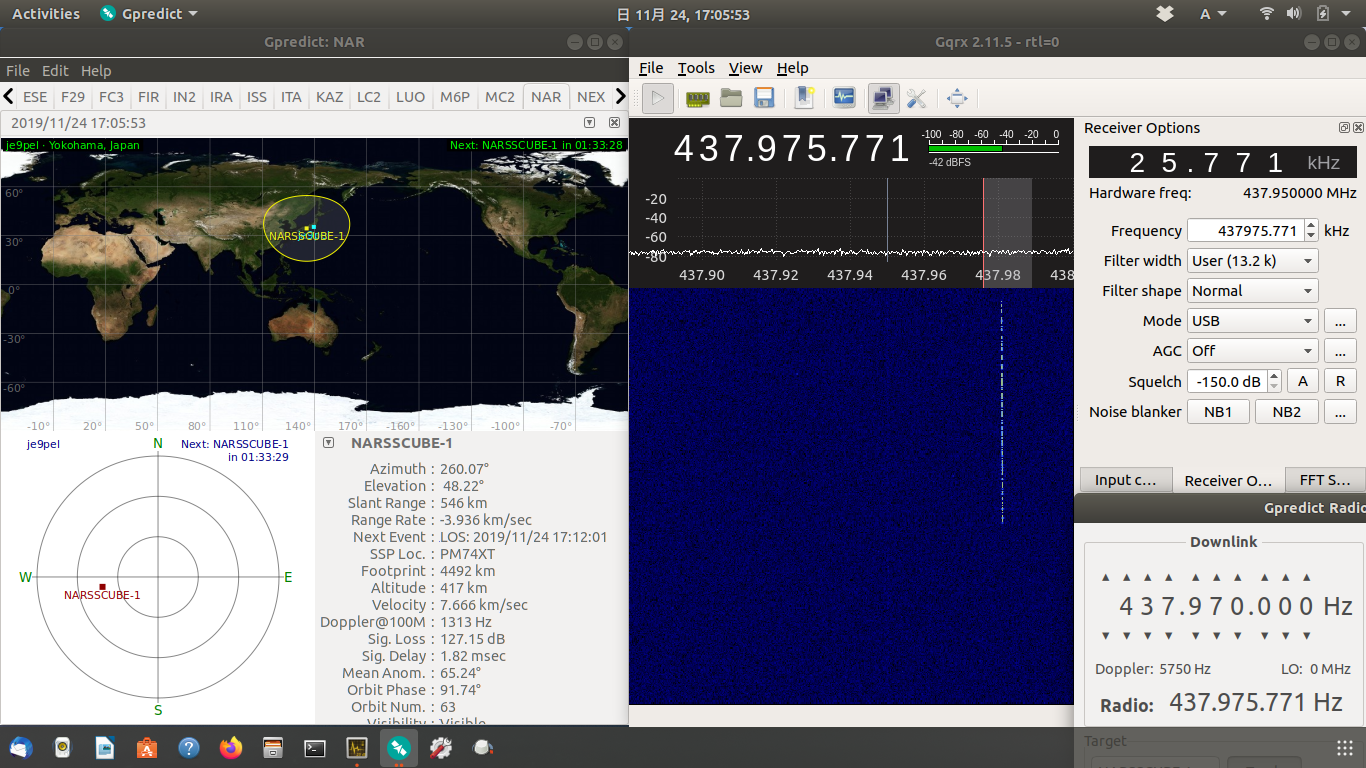Screen dimensions: 1366x768
Task: Open Gpredict Help menu
Action: tap(96, 71)
